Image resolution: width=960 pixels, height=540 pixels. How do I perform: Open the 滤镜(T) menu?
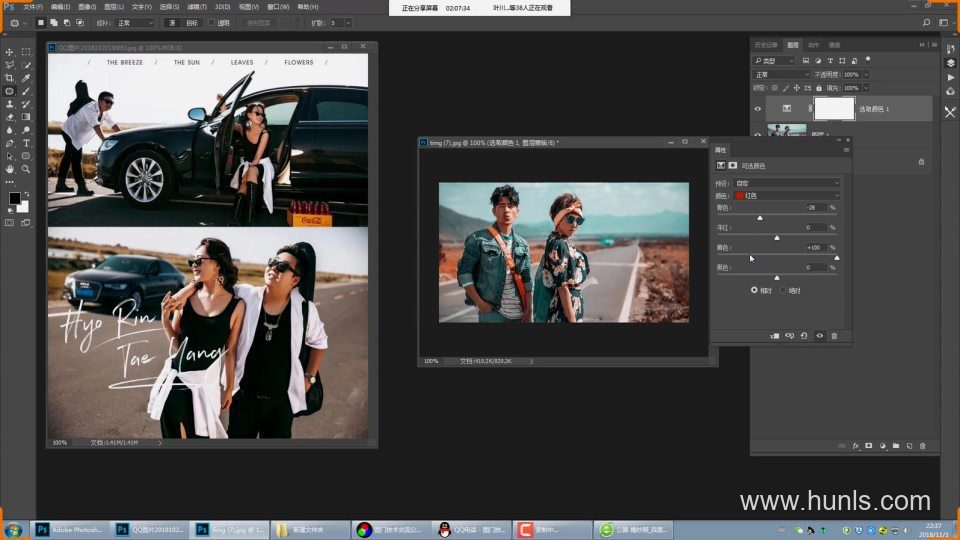coord(197,7)
